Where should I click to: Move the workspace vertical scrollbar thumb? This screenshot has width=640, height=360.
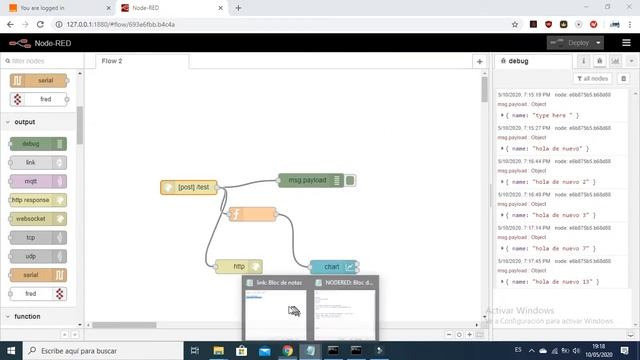click(484, 89)
